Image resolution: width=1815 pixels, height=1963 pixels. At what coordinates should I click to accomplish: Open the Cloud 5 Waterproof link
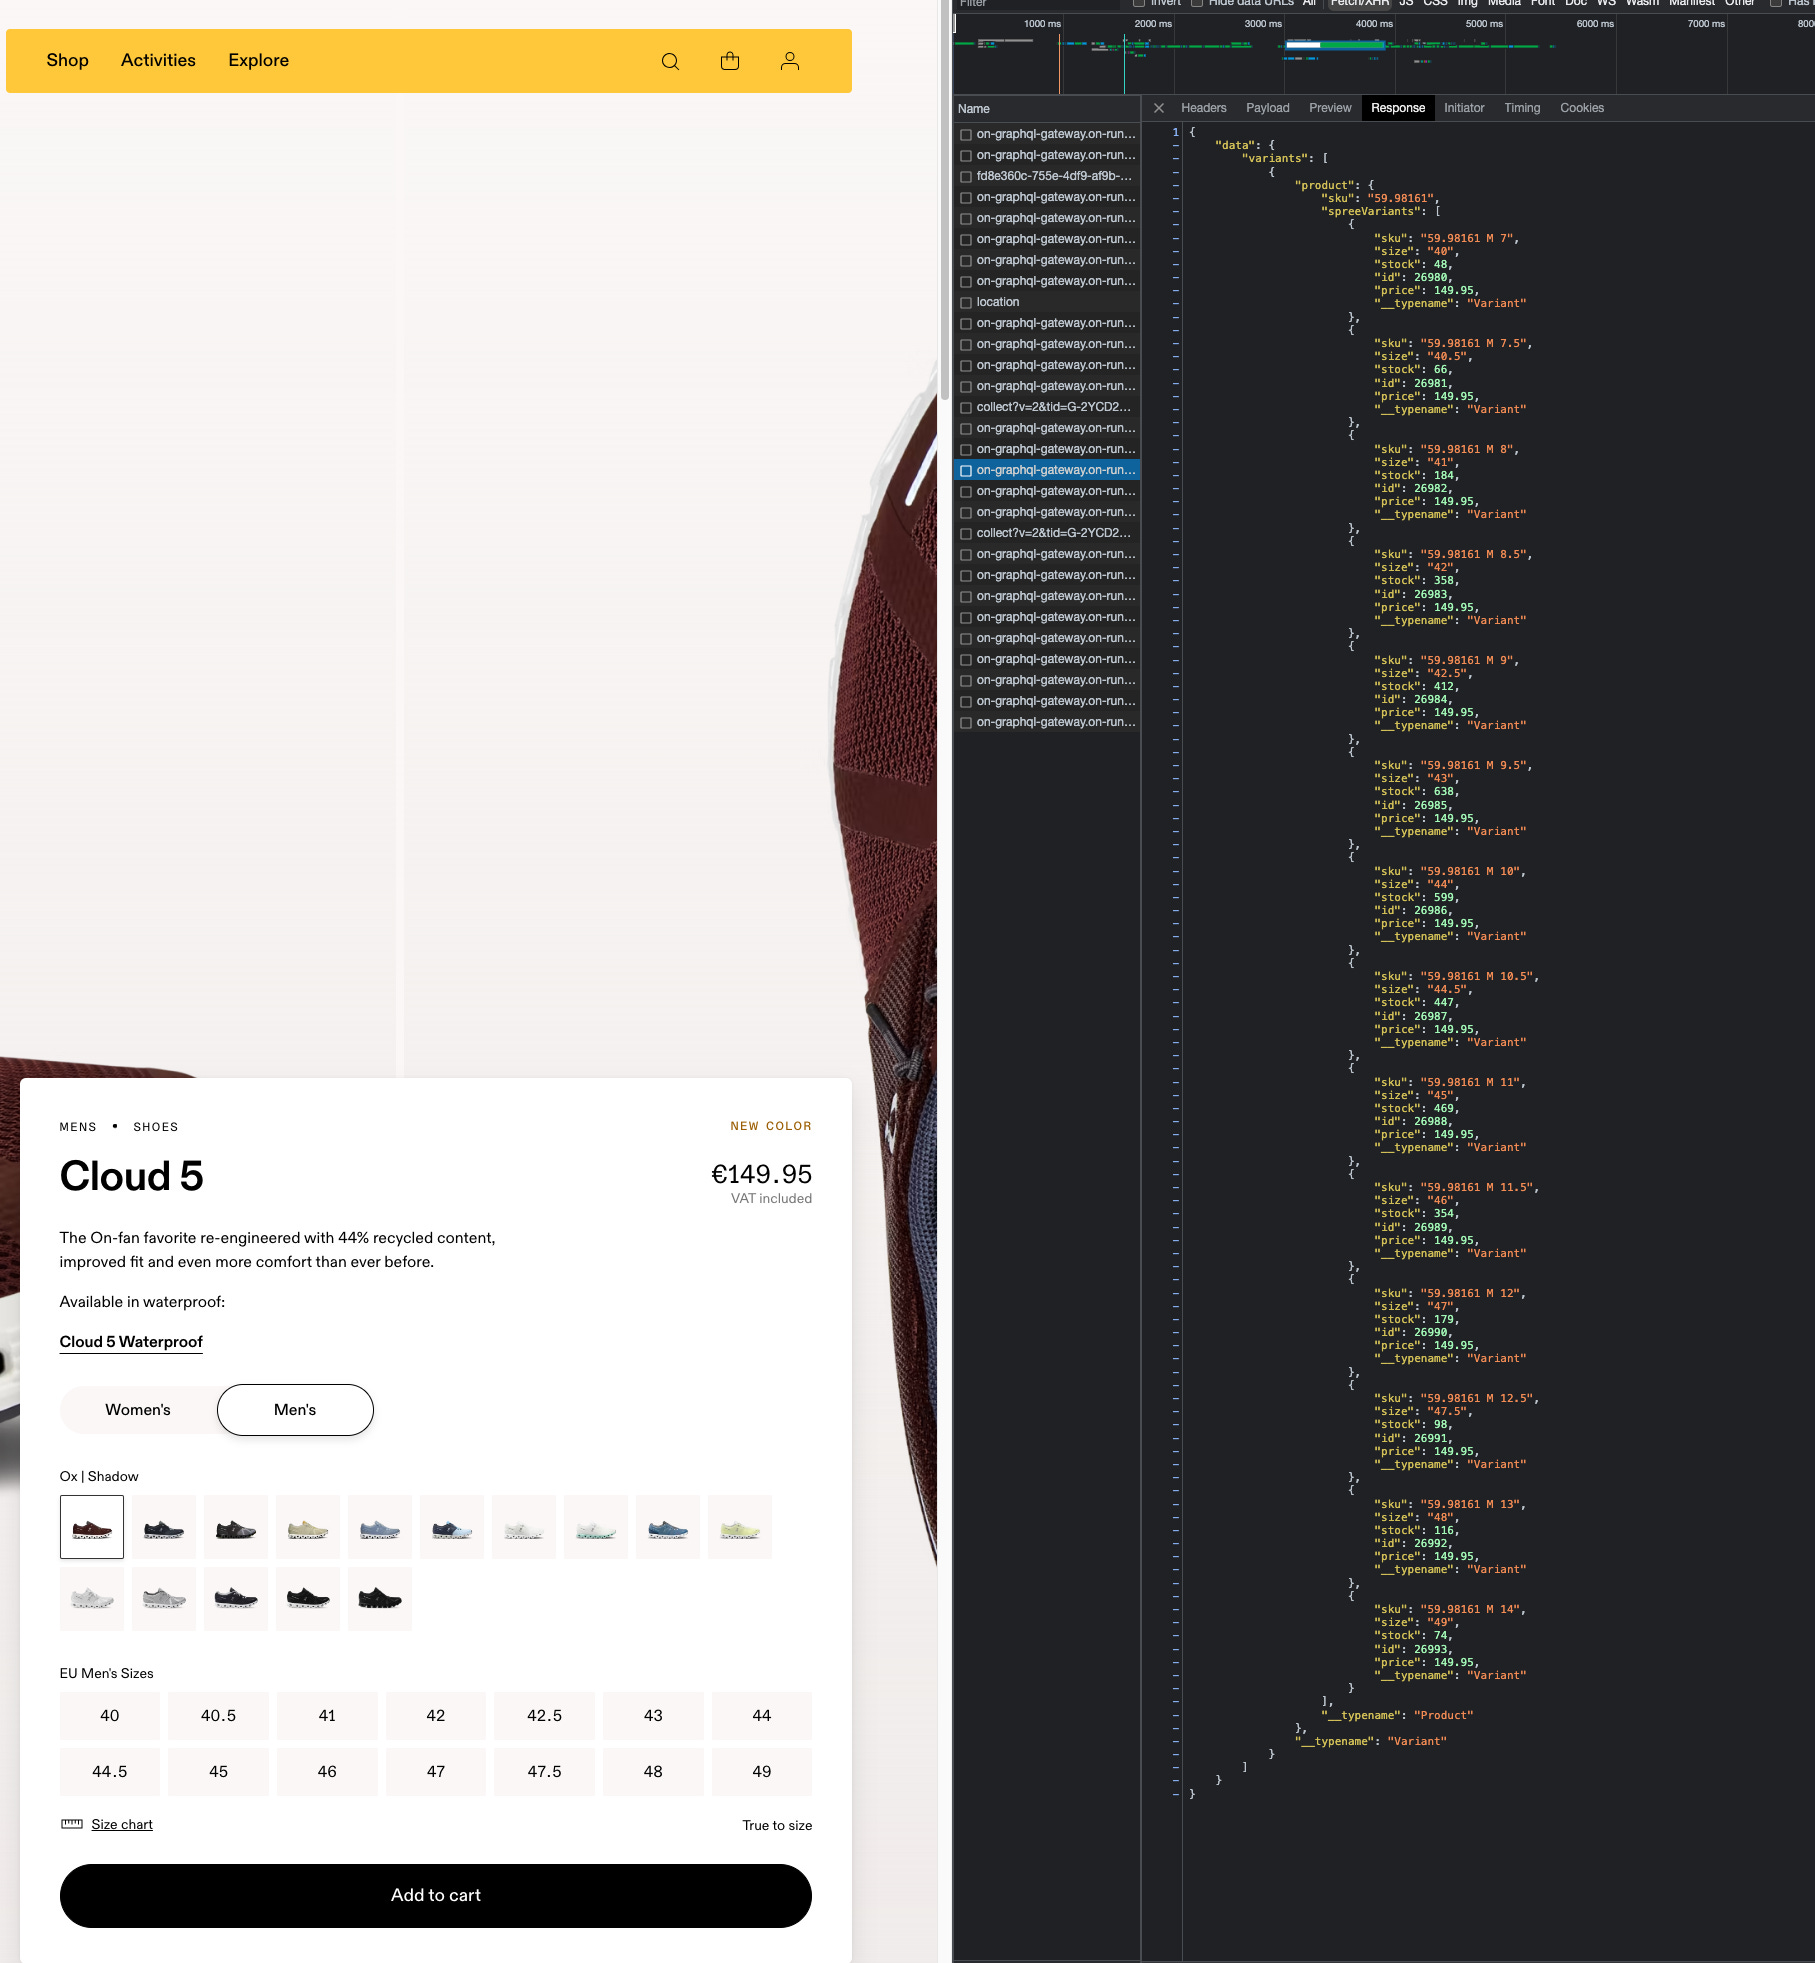(x=131, y=1342)
